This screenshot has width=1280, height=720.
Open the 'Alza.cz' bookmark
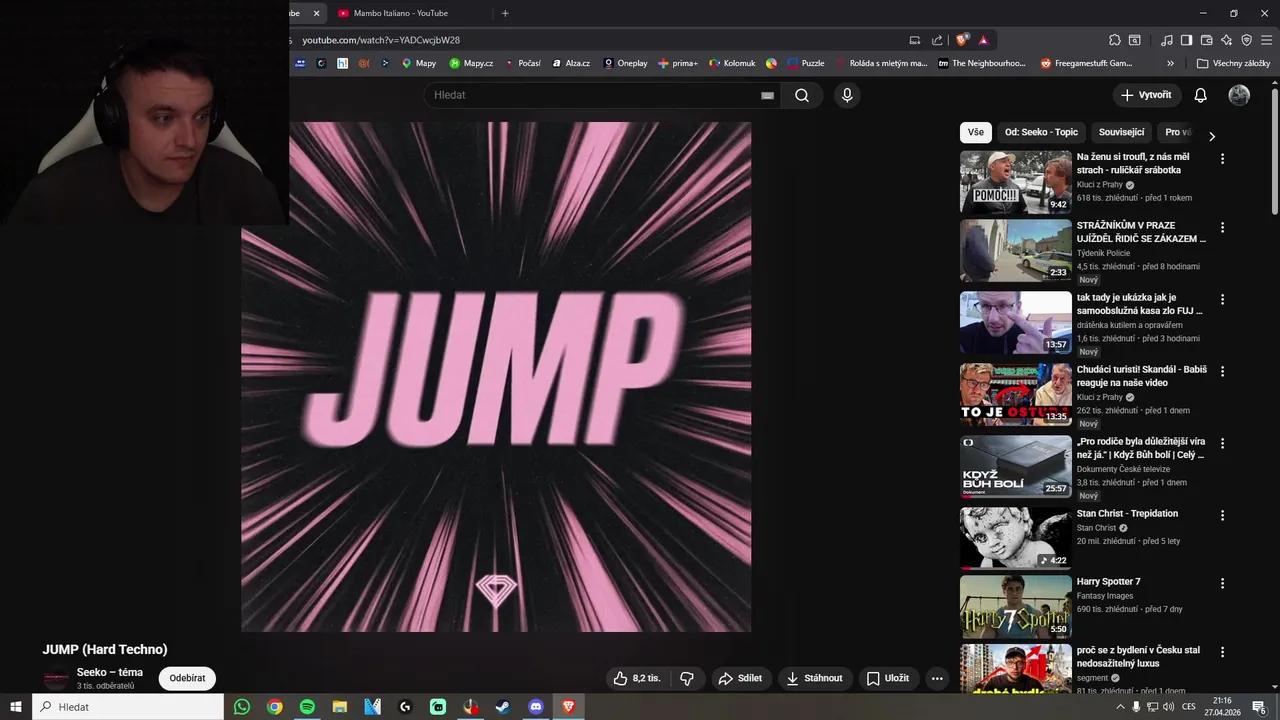[x=571, y=63]
